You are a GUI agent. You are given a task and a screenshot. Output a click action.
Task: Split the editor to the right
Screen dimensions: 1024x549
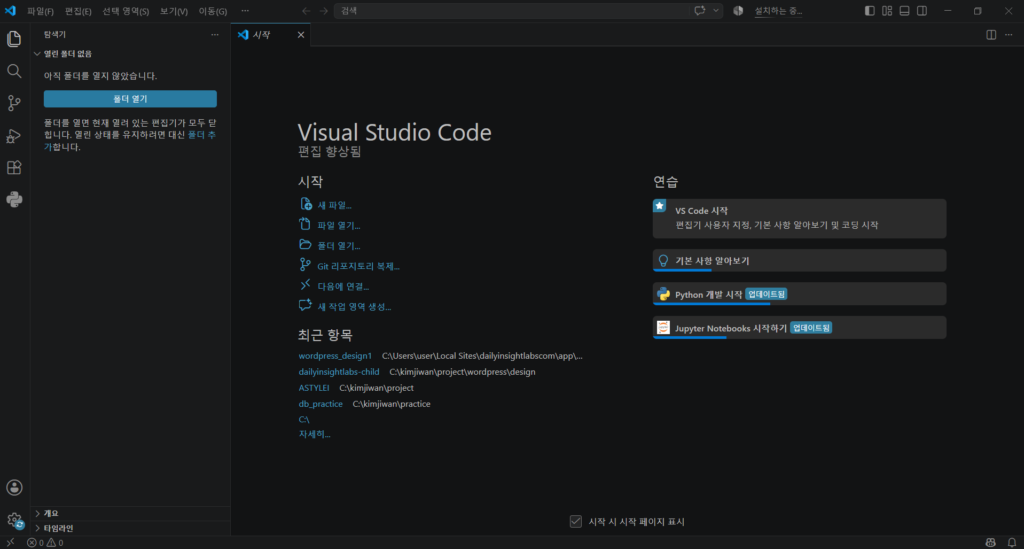click(x=991, y=35)
